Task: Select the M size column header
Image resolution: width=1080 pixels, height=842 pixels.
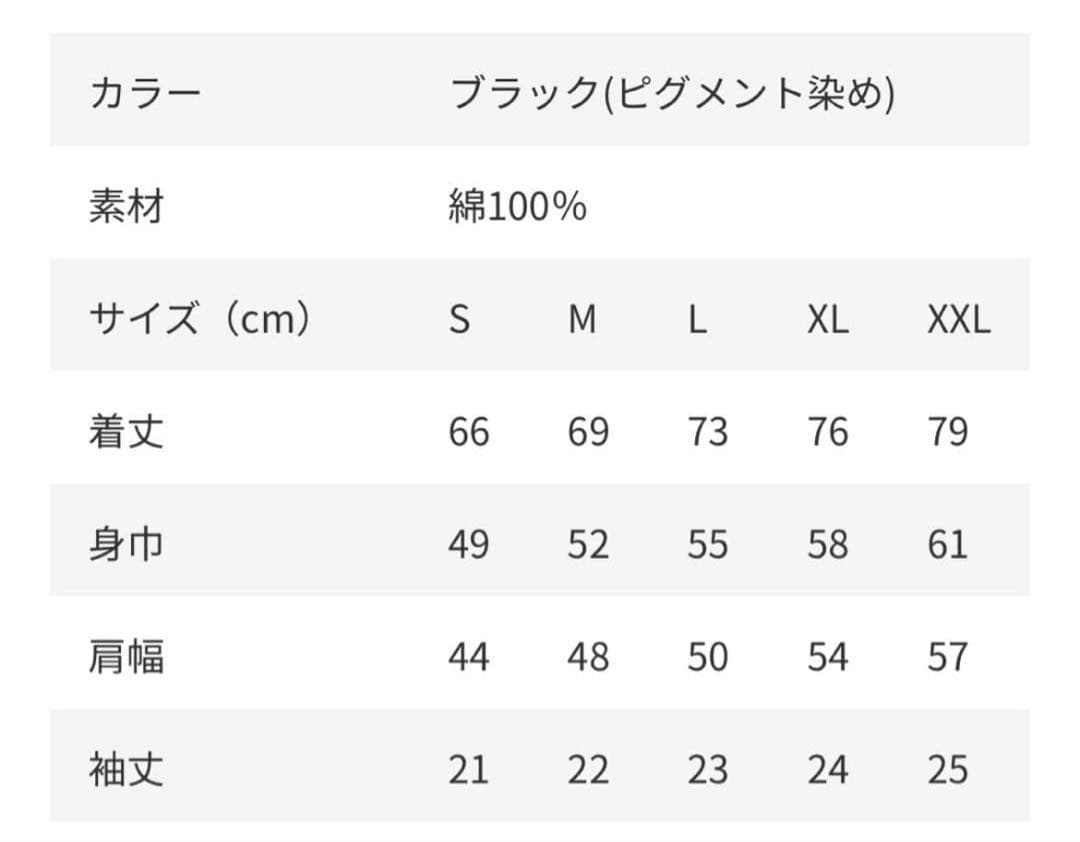Action: [x=582, y=319]
